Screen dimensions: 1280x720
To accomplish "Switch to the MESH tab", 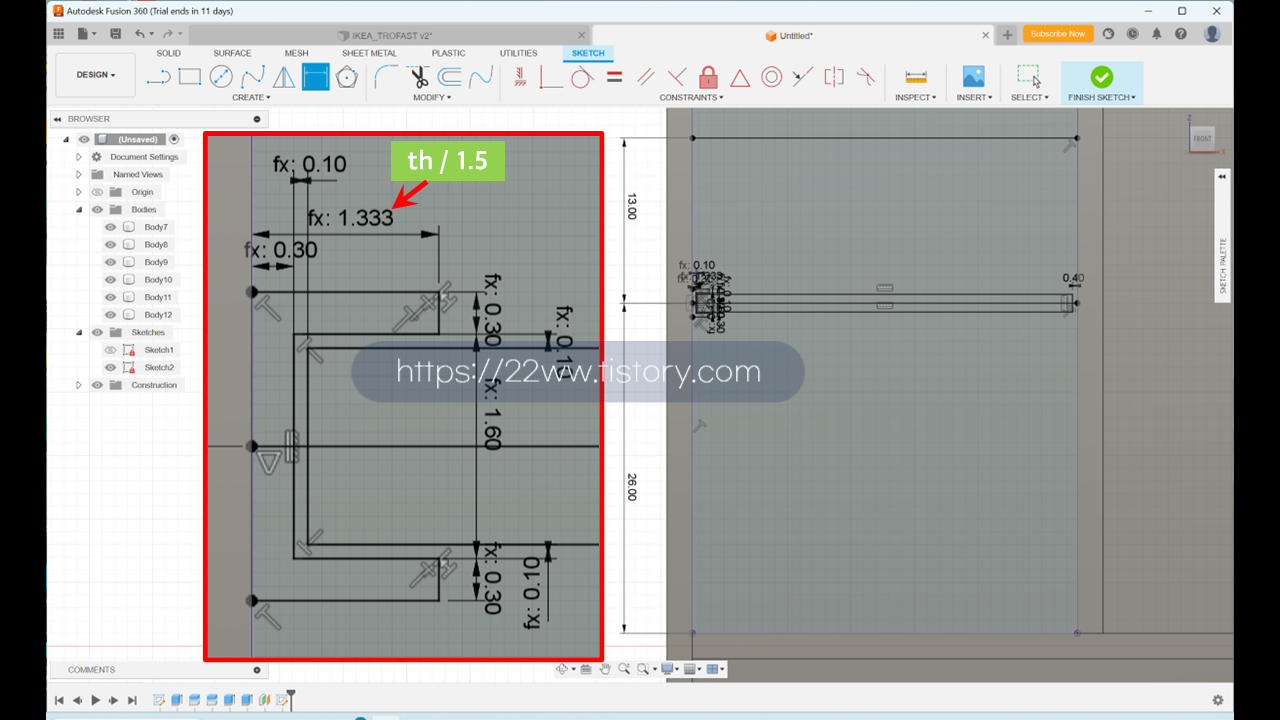I will (296, 53).
